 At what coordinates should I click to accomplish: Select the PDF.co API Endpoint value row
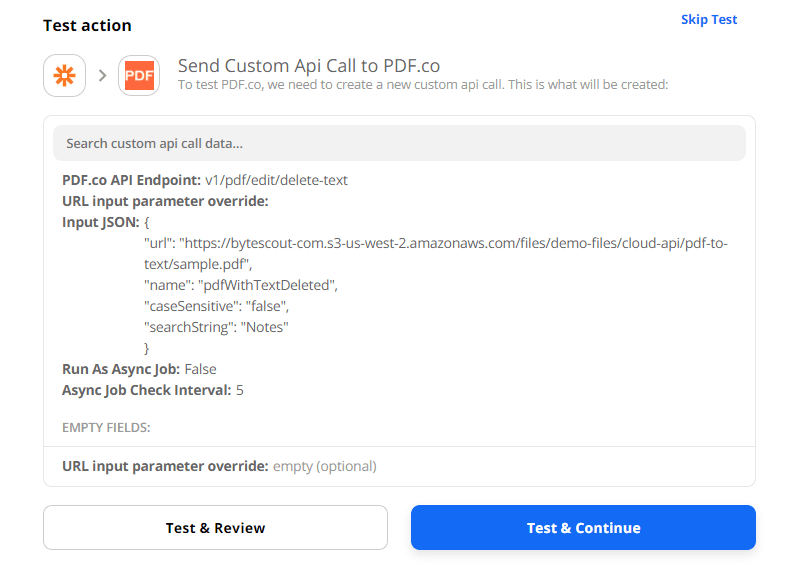pyautogui.click(x=204, y=180)
